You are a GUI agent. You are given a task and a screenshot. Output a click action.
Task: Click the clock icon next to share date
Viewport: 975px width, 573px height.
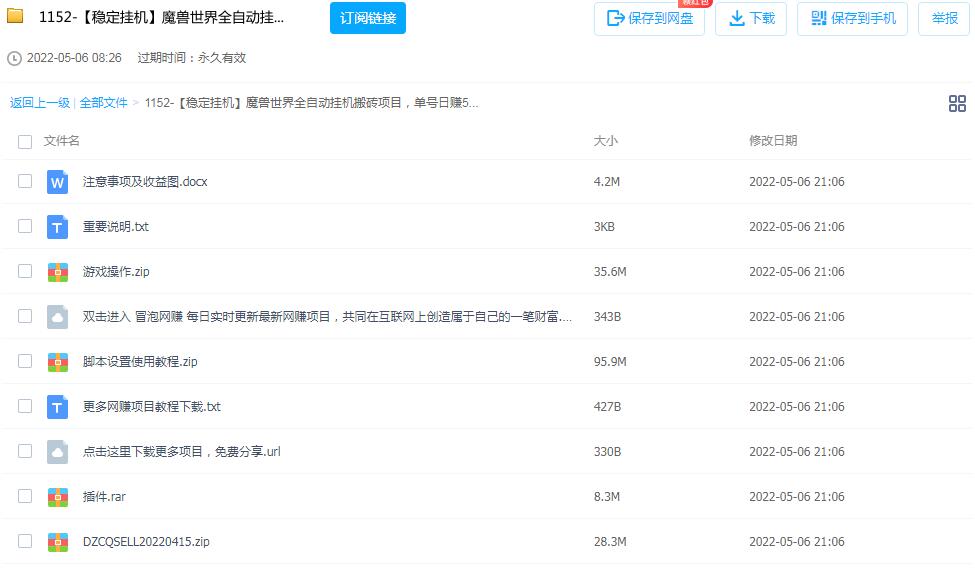(x=14, y=58)
